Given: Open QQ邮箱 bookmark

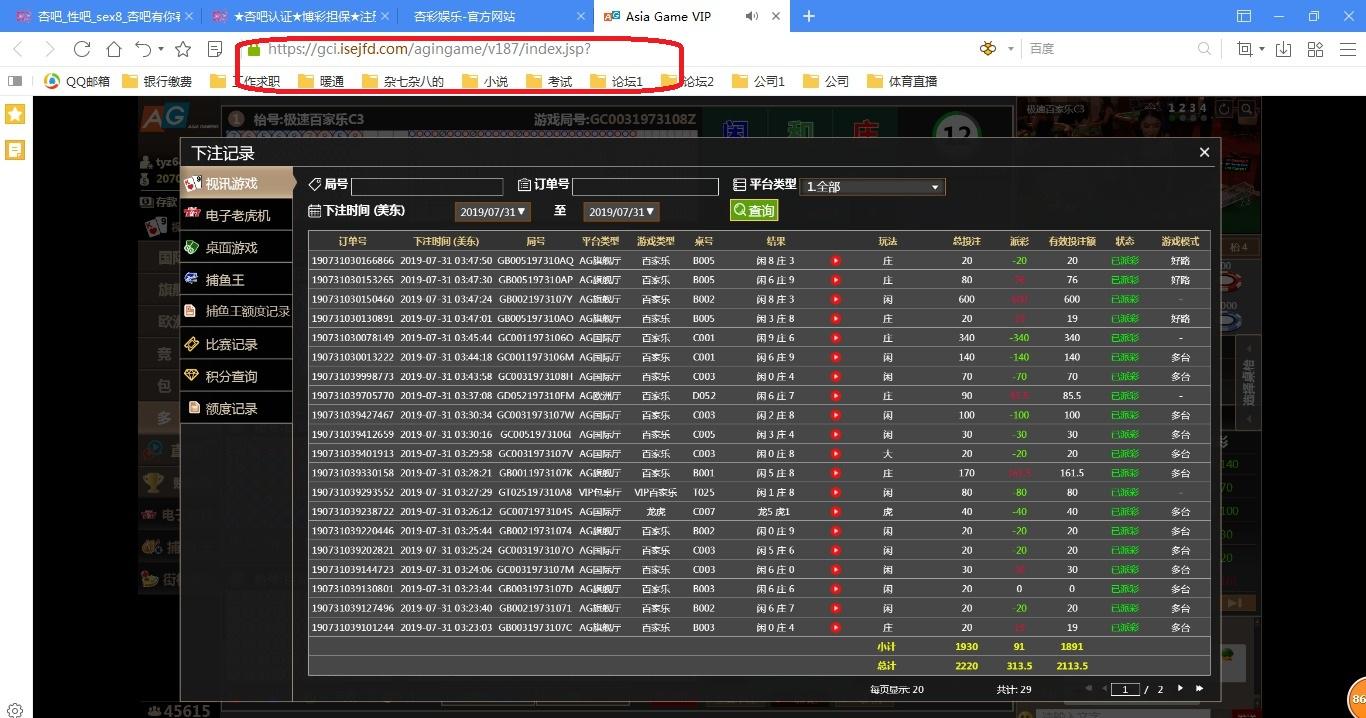Looking at the screenshot, I should coord(77,81).
